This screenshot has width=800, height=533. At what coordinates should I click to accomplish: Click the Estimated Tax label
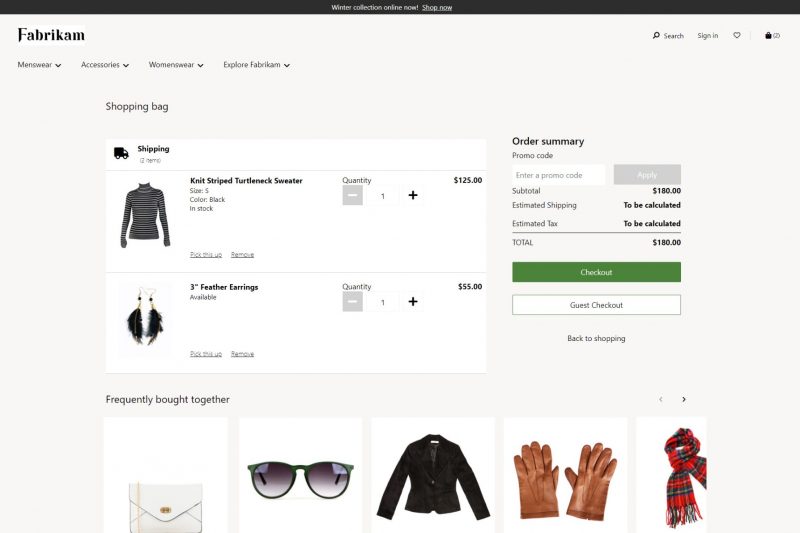(535, 223)
